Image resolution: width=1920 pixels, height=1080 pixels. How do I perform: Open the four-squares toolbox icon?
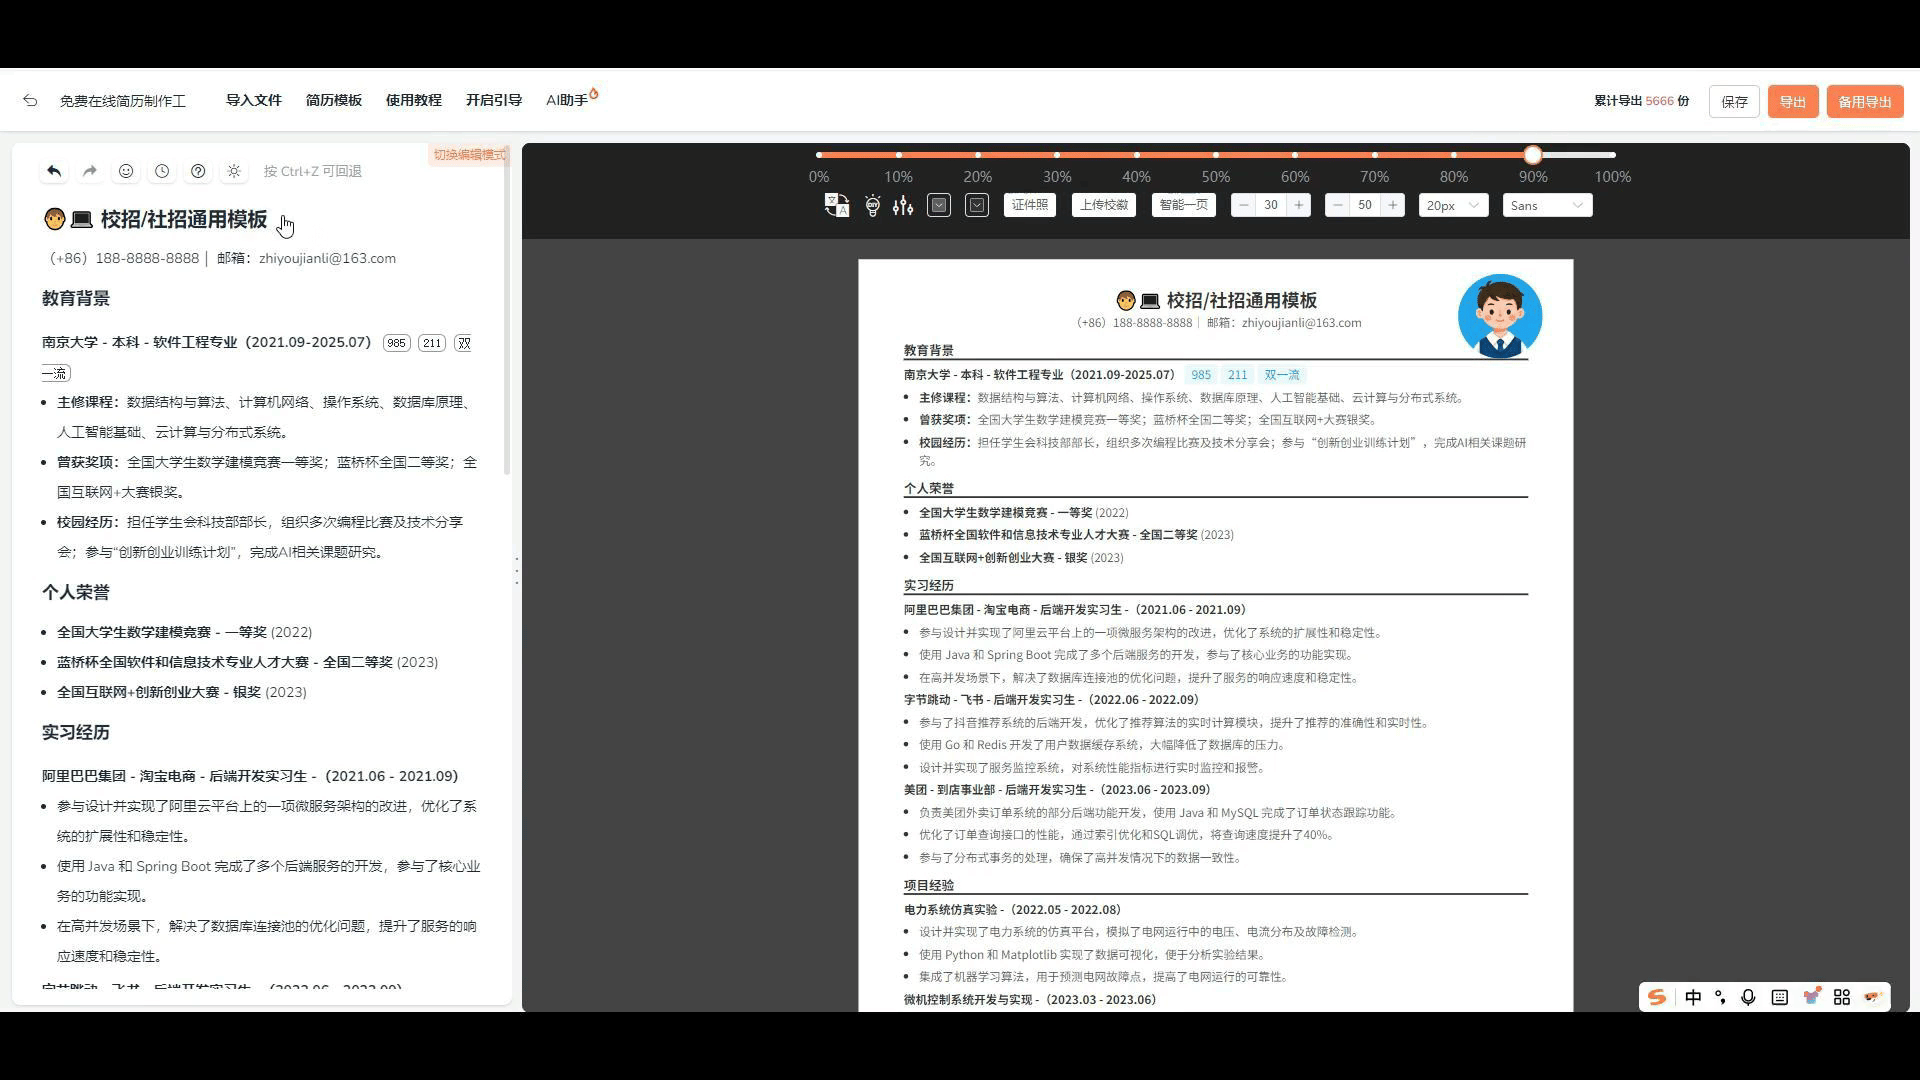(1842, 998)
